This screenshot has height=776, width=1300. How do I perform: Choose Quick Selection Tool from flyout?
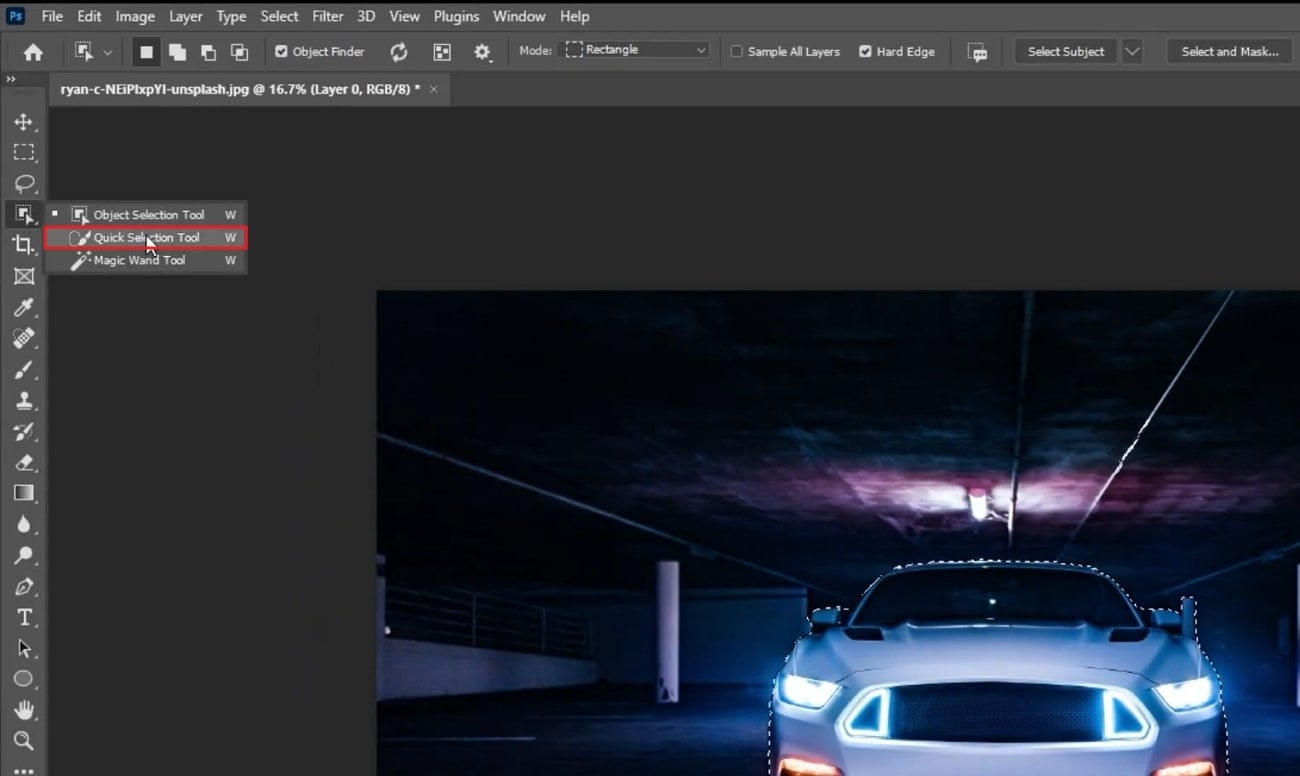click(x=146, y=238)
